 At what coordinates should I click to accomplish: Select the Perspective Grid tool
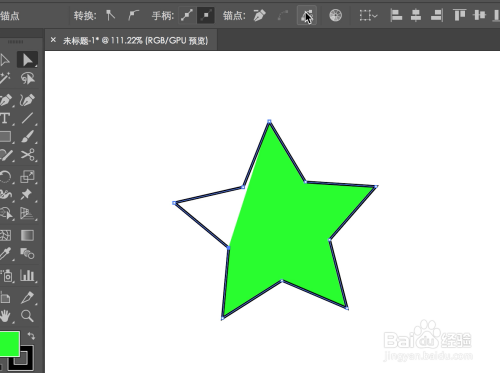tap(27, 213)
